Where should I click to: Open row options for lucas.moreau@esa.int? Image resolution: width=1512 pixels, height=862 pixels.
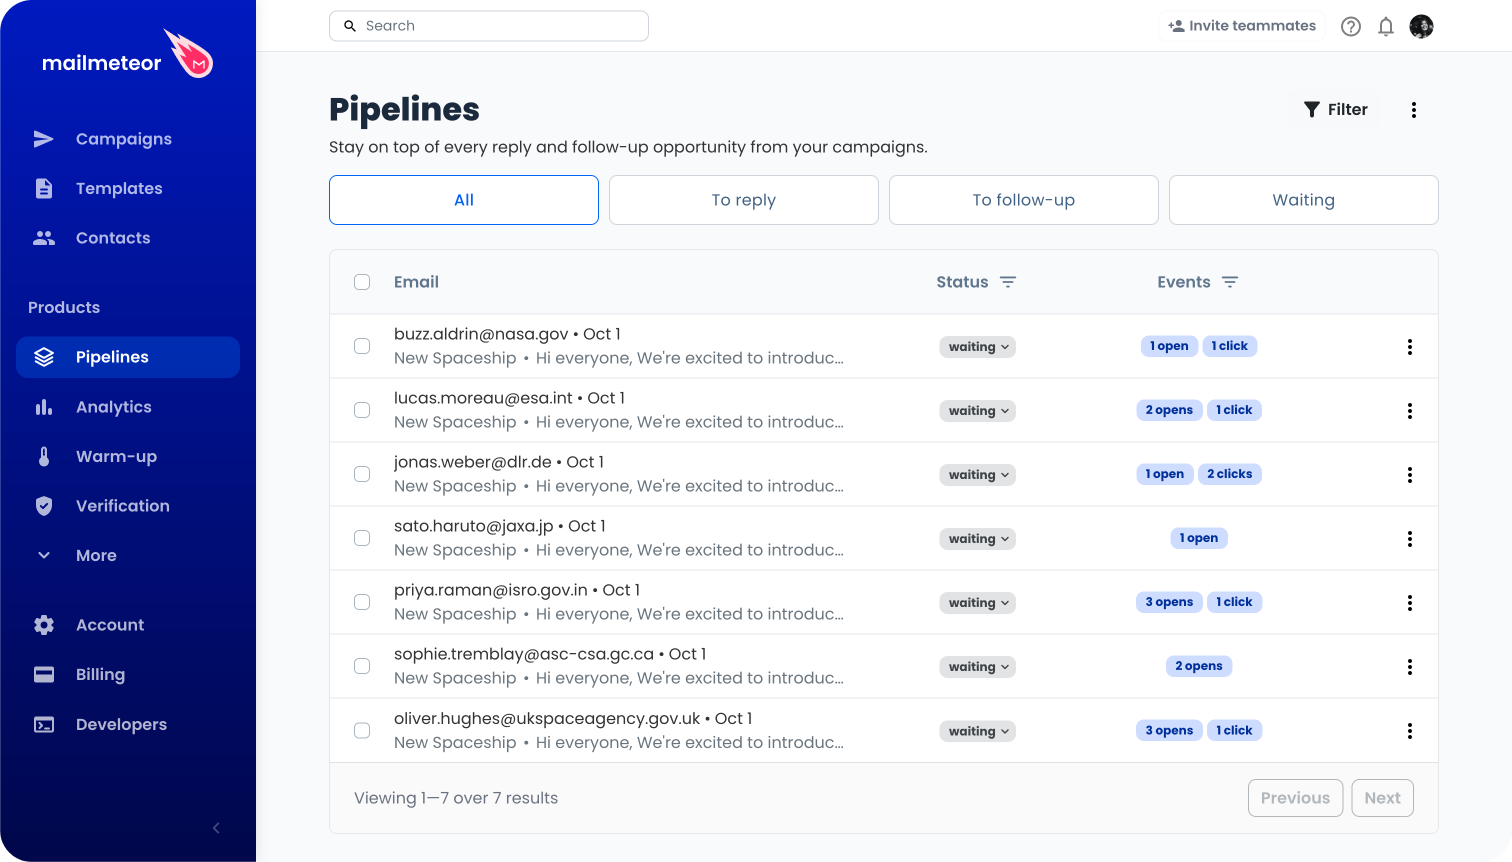pyautogui.click(x=1410, y=411)
